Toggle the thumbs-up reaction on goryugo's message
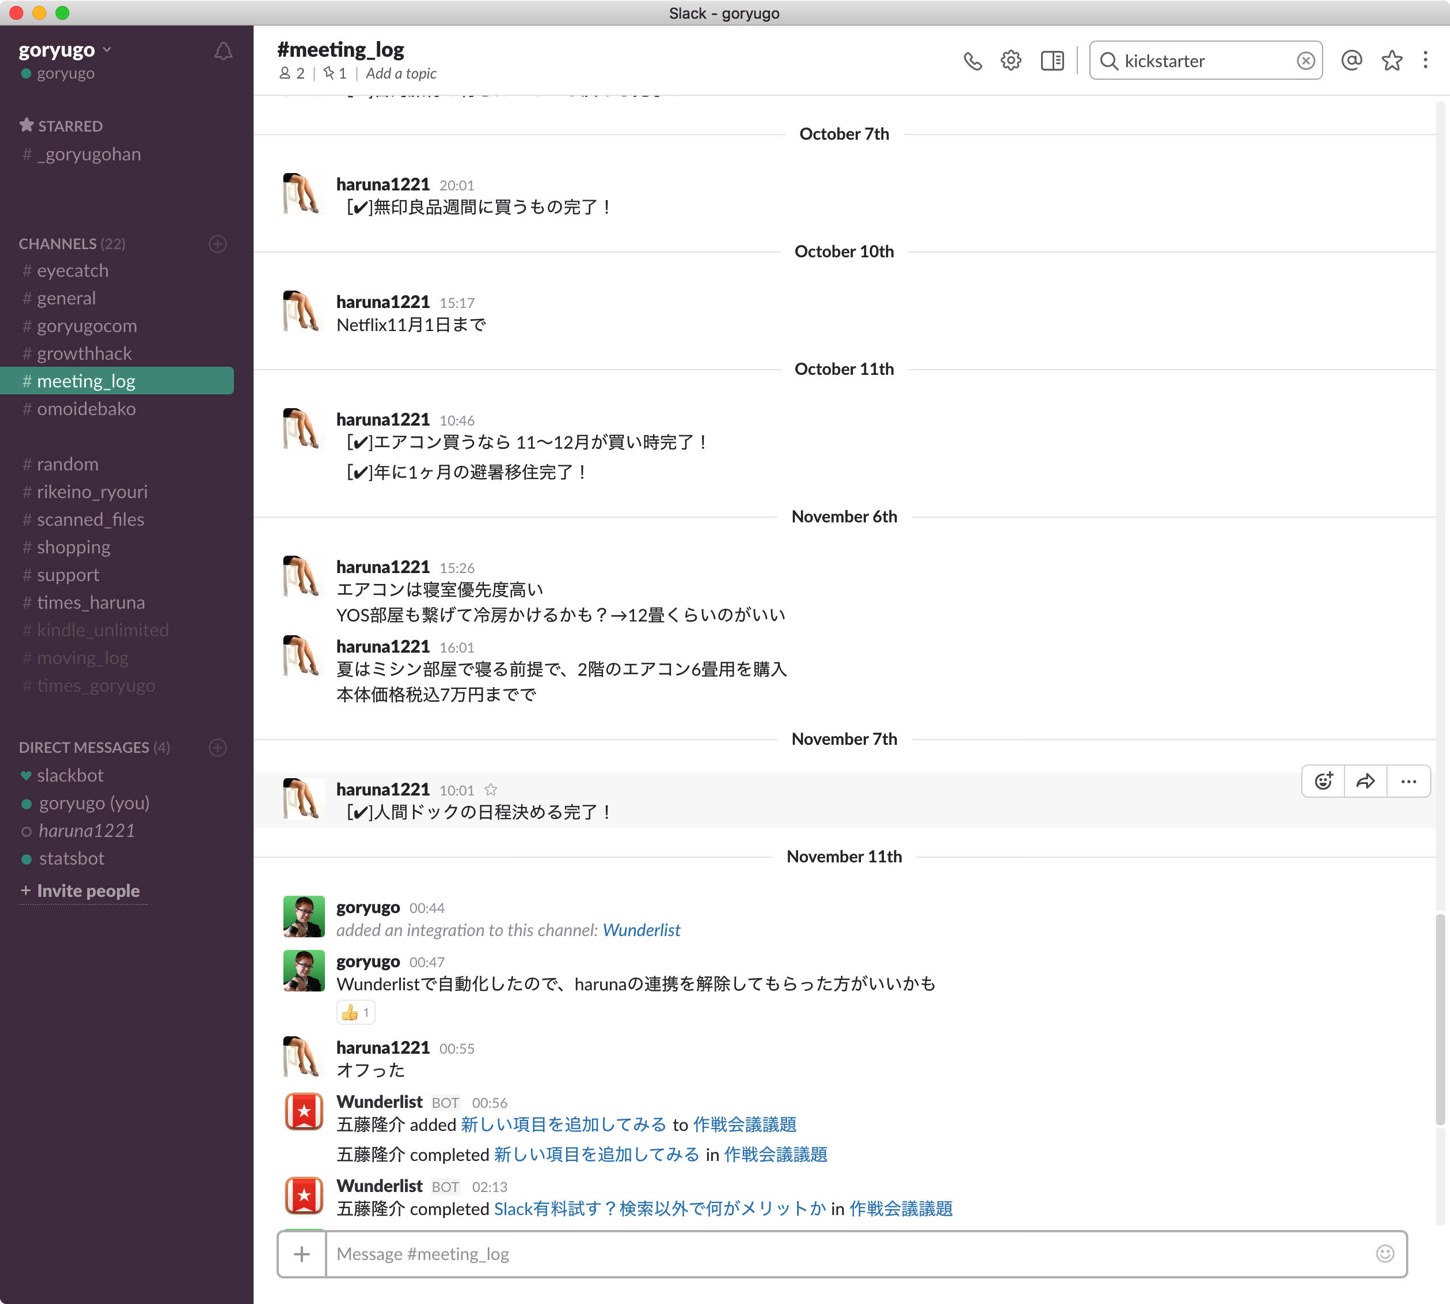Image resolution: width=1450 pixels, height=1304 pixels. point(355,1012)
